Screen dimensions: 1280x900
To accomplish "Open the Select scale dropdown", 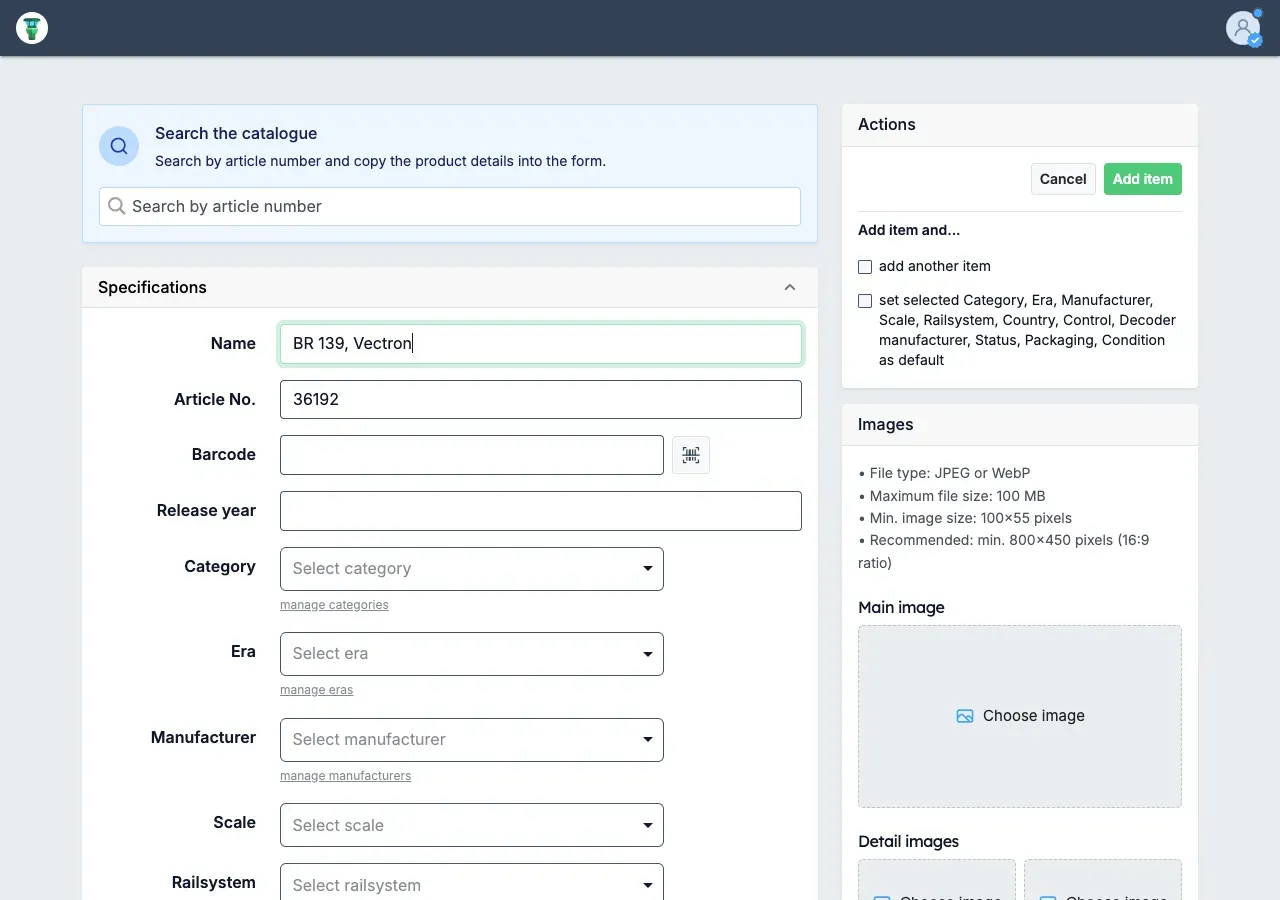I will [472, 825].
